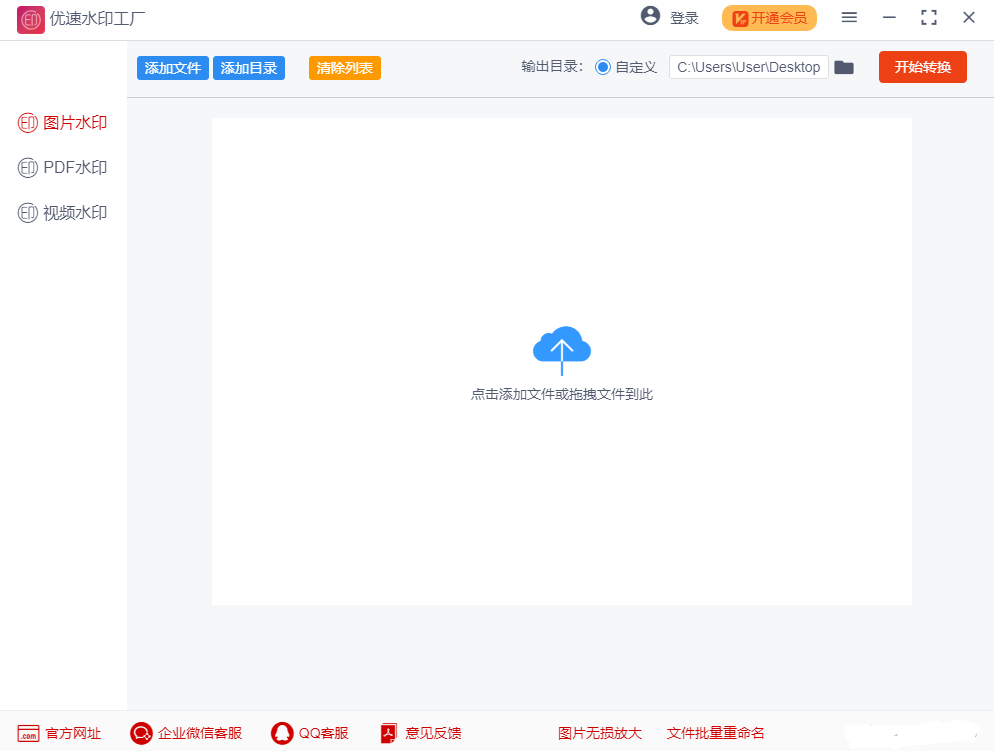Open the output folder browse icon
Viewport: 994px width, 751px height.
click(x=844, y=67)
